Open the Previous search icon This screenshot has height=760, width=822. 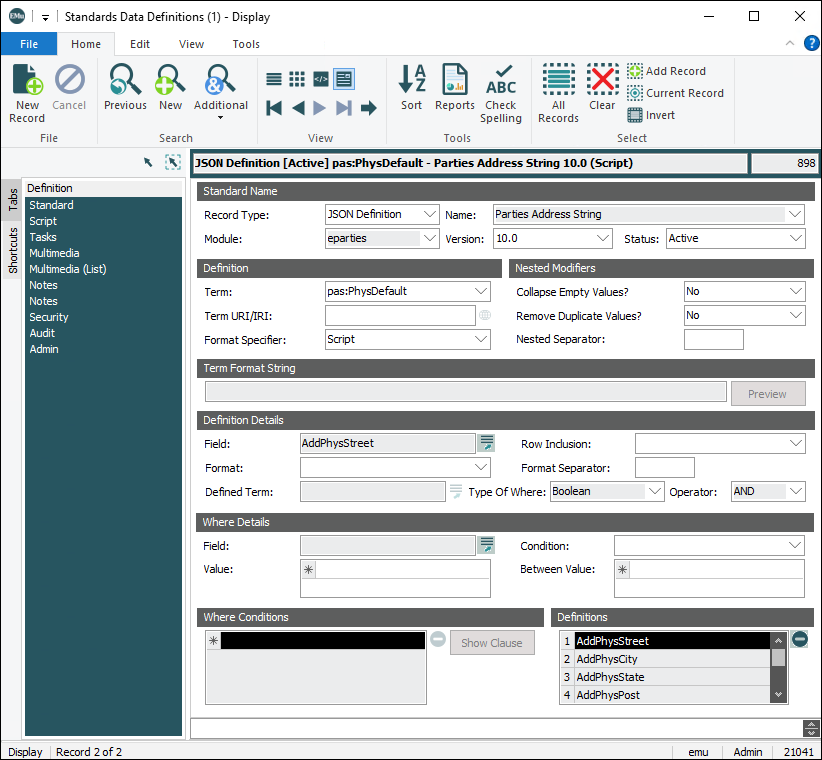pyautogui.click(x=125, y=84)
